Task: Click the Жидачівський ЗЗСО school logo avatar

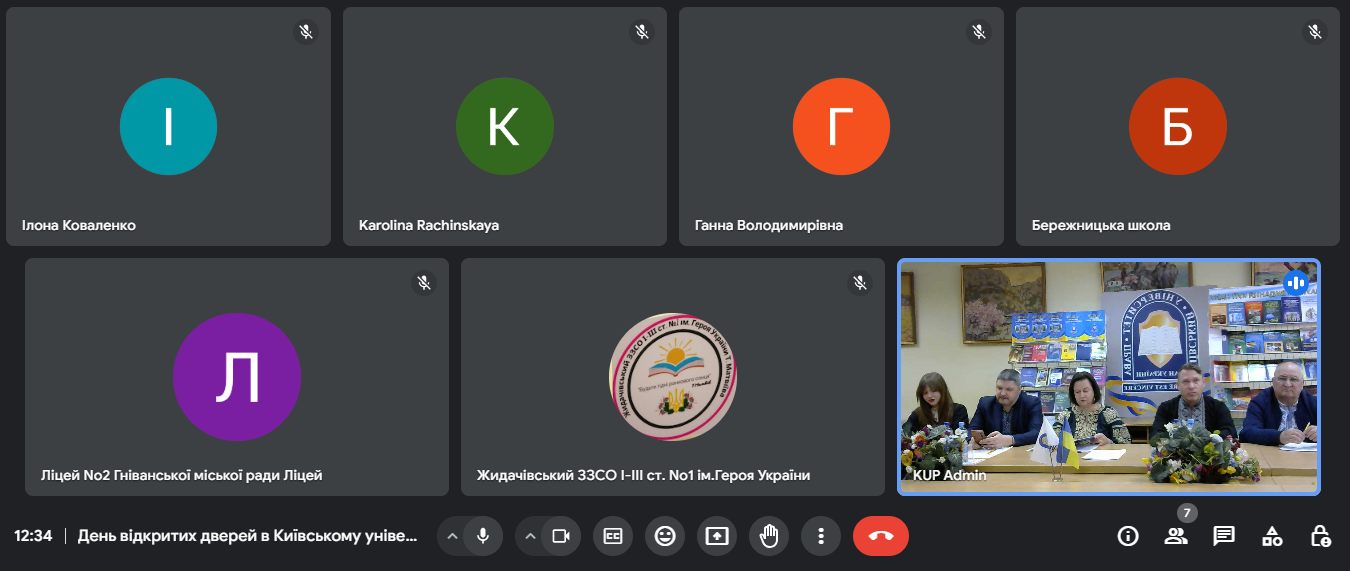Action: click(672, 376)
